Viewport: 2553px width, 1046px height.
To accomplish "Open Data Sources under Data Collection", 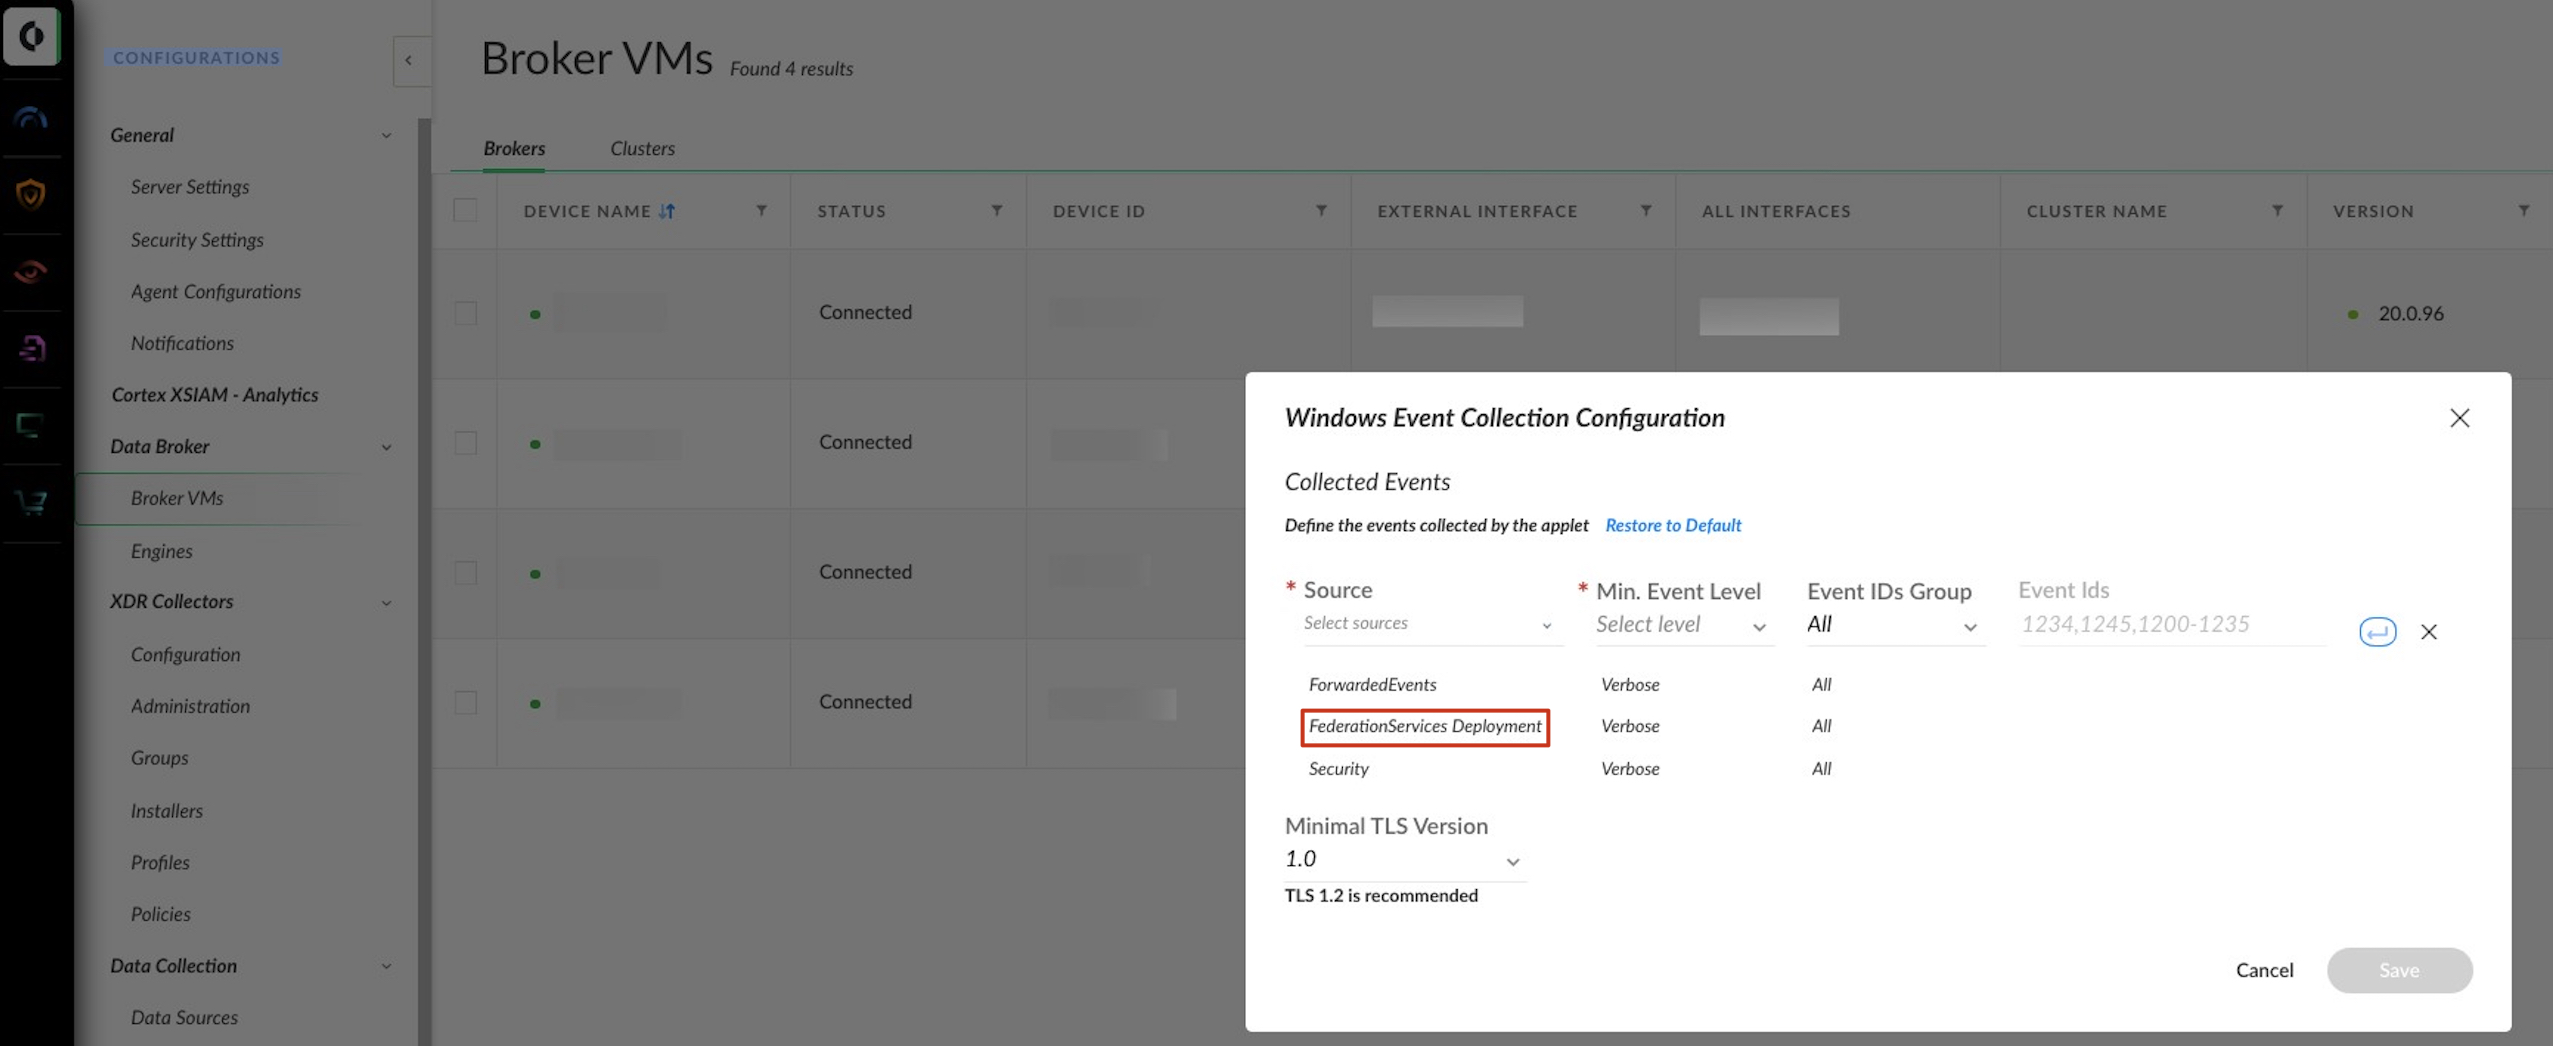I will [x=184, y=1017].
